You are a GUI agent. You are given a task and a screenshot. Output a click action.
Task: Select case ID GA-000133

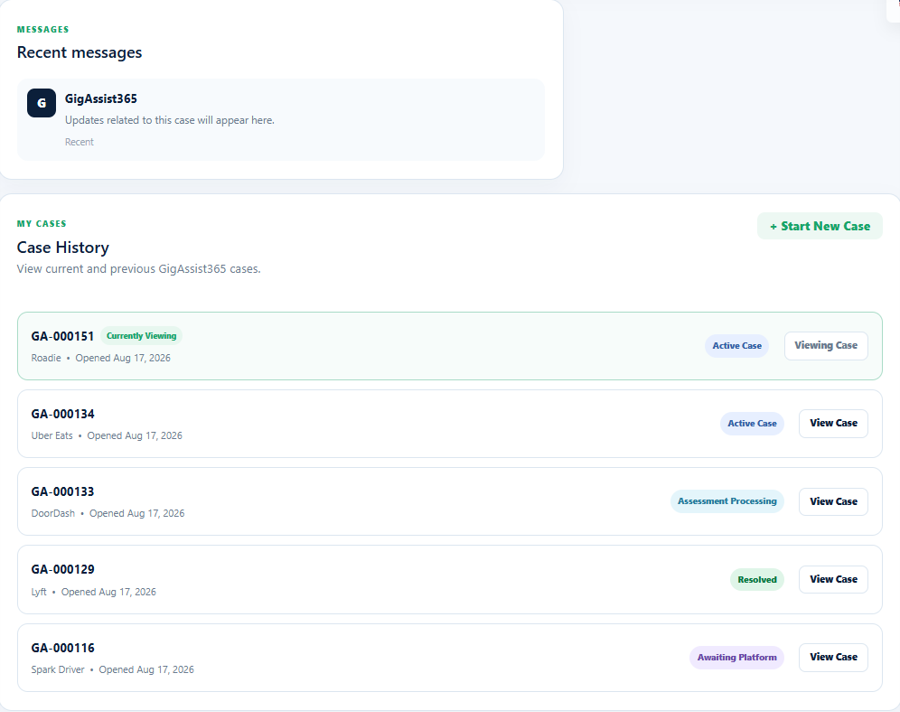pos(63,492)
